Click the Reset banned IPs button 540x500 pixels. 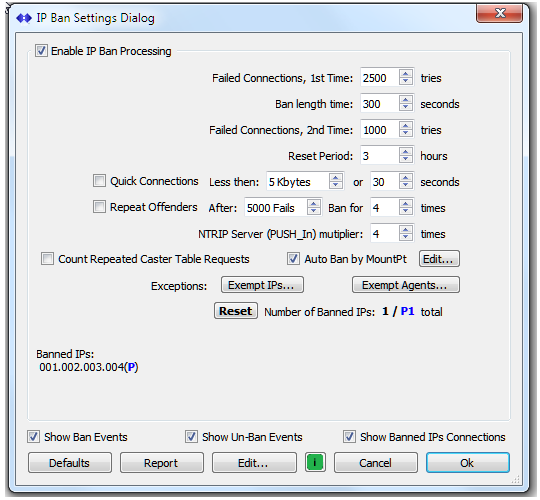[x=236, y=311]
